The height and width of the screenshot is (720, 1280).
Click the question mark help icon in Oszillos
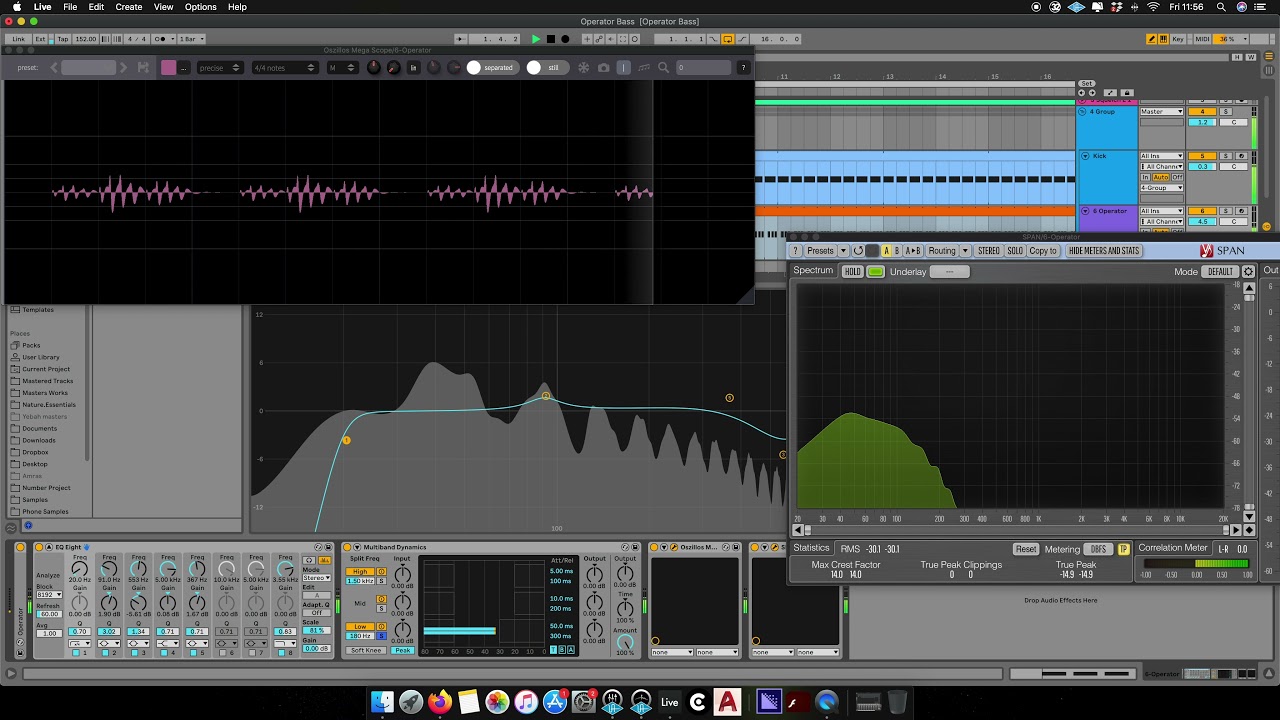[742, 68]
